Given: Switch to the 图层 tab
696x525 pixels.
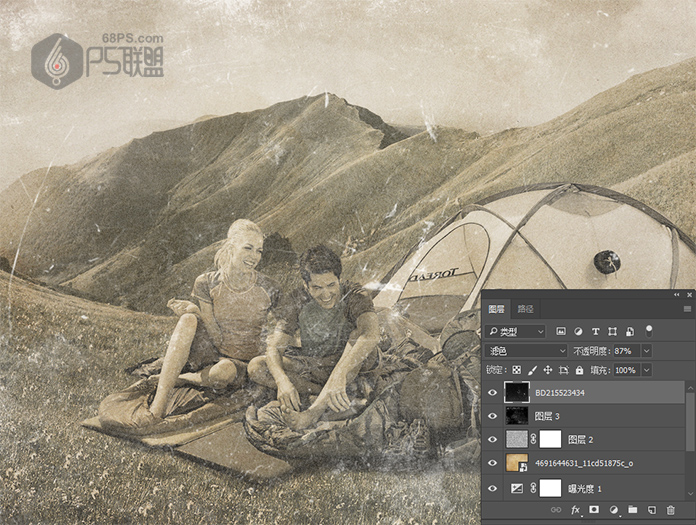Looking at the screenshot, I should coord(496,309).
